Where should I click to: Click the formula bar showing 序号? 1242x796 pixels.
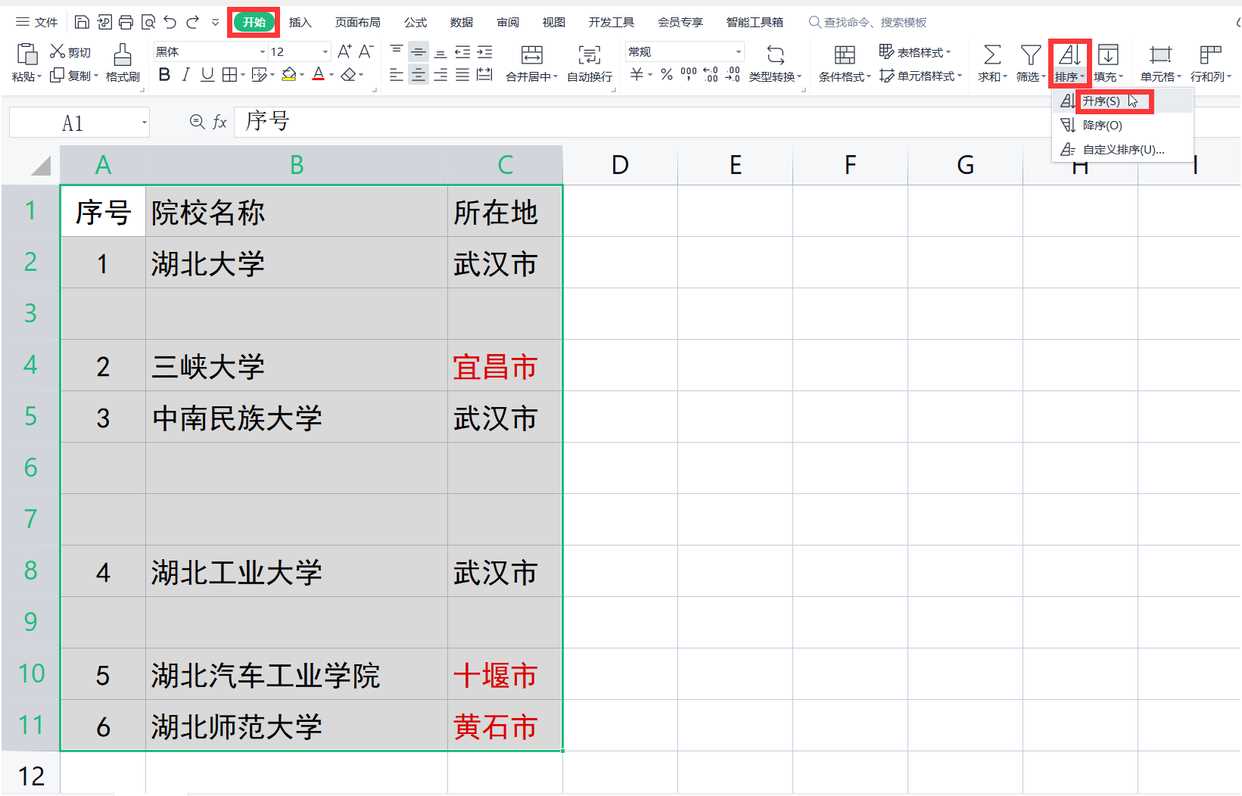(x=738, y=122)
